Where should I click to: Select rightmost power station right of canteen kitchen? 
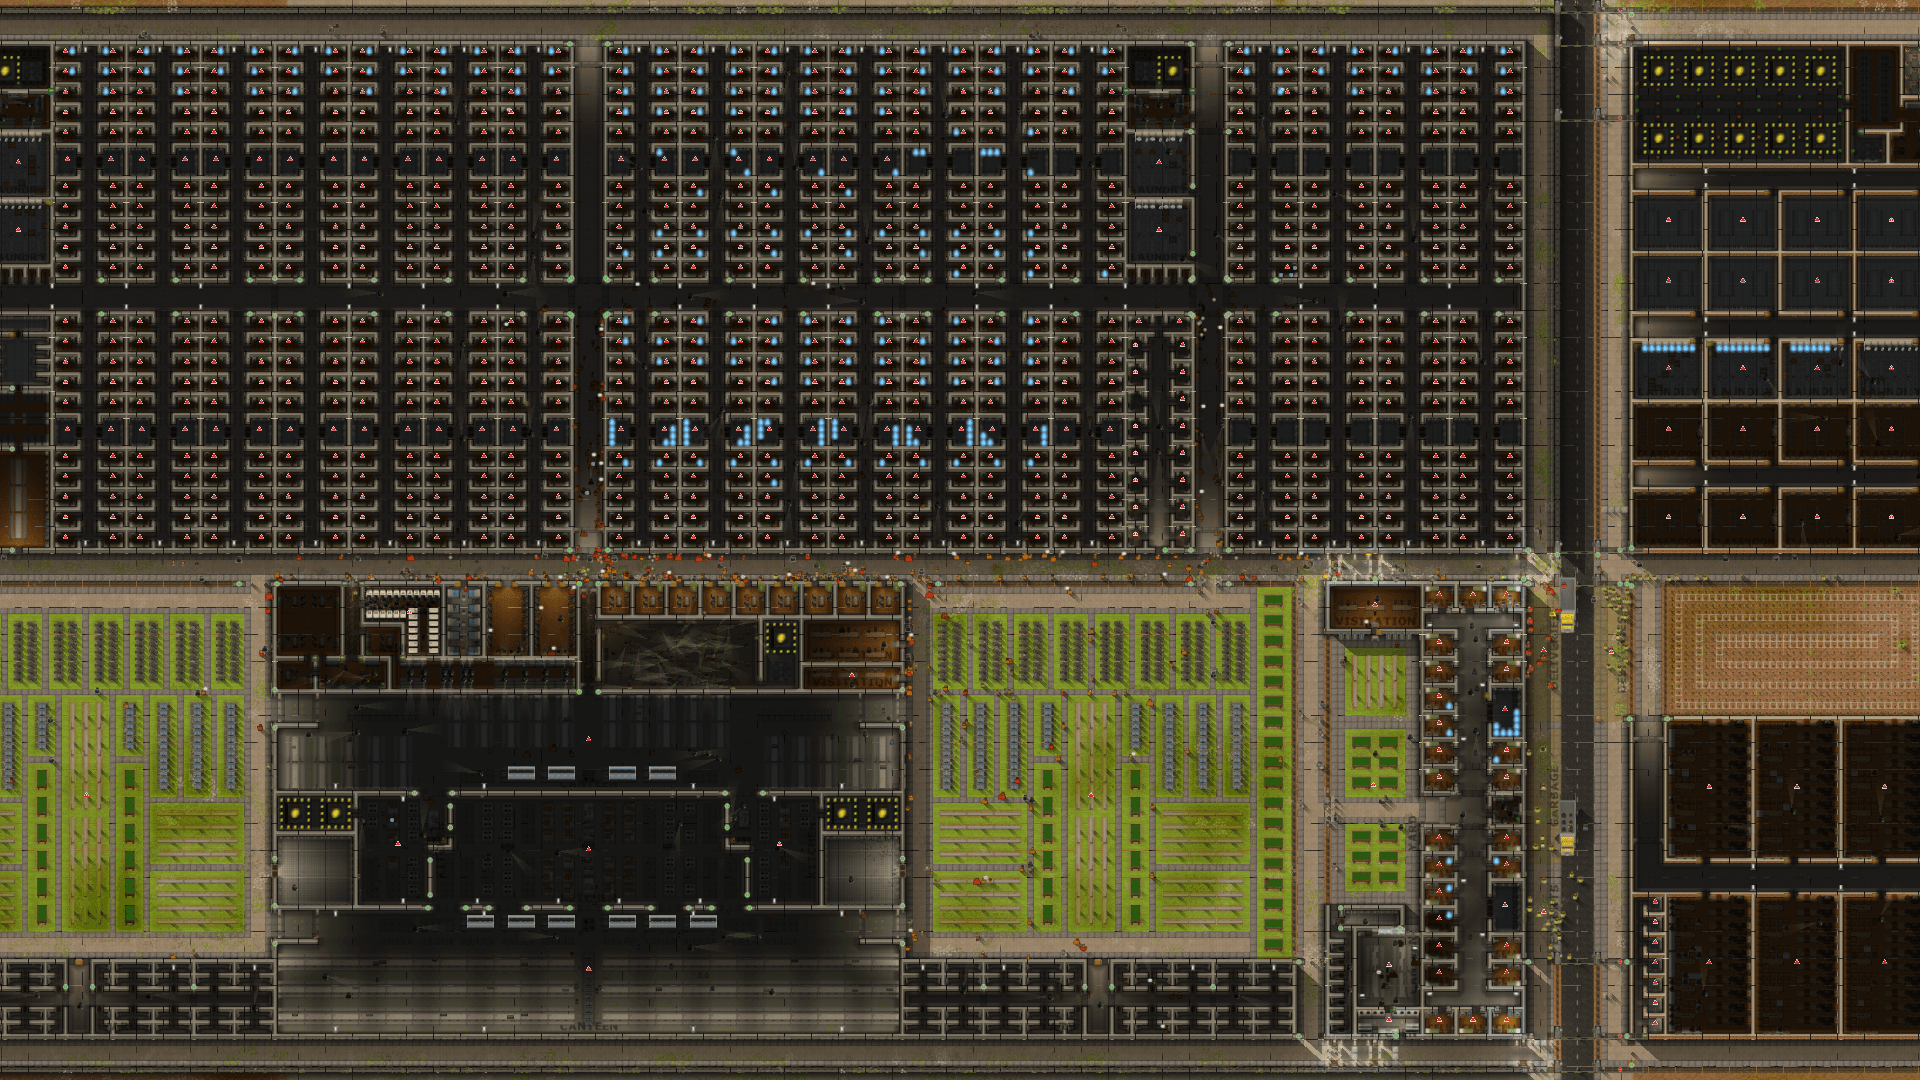[x=882, y=812]
